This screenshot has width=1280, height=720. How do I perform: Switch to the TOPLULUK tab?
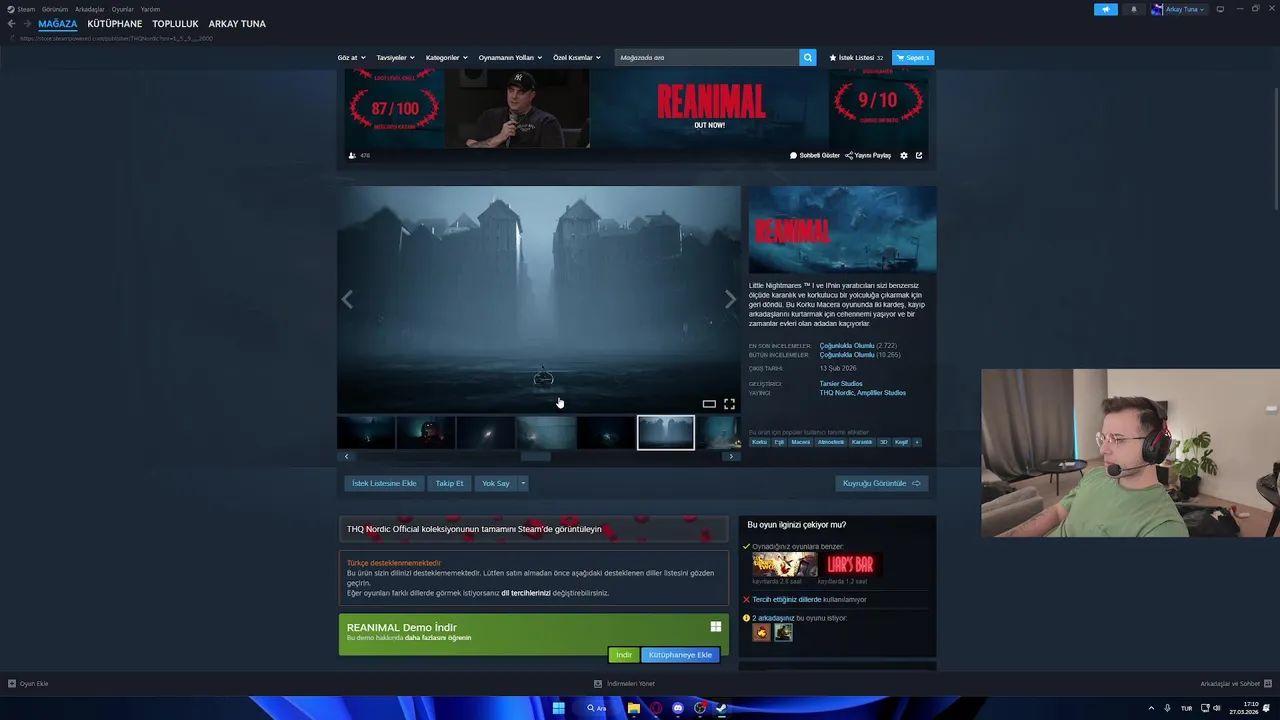click(x=175, y=24)
